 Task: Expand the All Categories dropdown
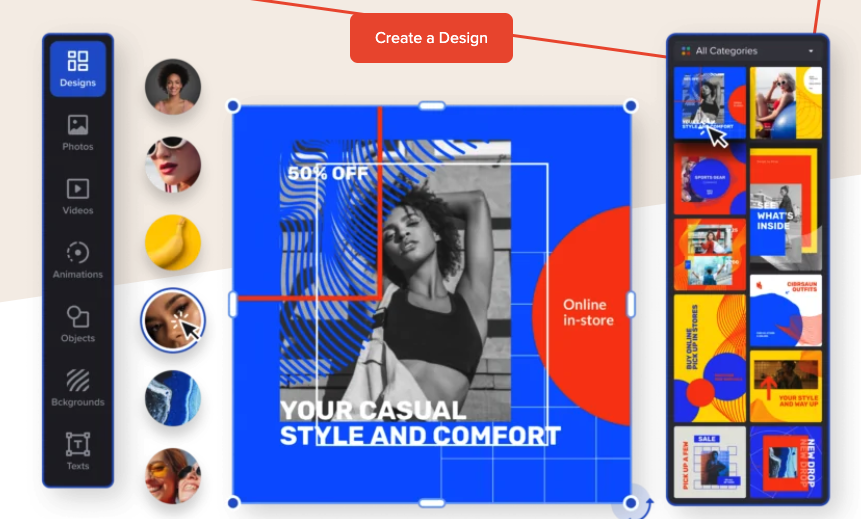(747, 51)
